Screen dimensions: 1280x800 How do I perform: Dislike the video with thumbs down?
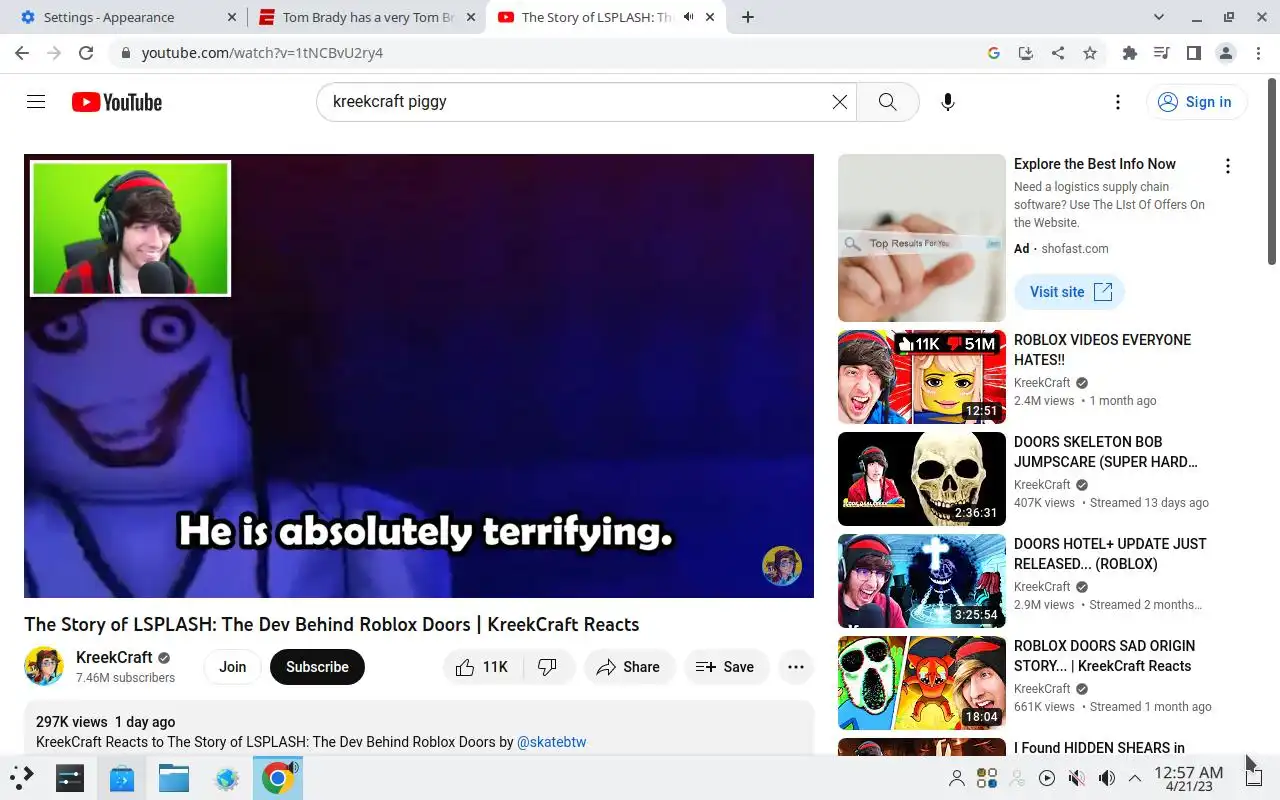click(x=548, y=667)
